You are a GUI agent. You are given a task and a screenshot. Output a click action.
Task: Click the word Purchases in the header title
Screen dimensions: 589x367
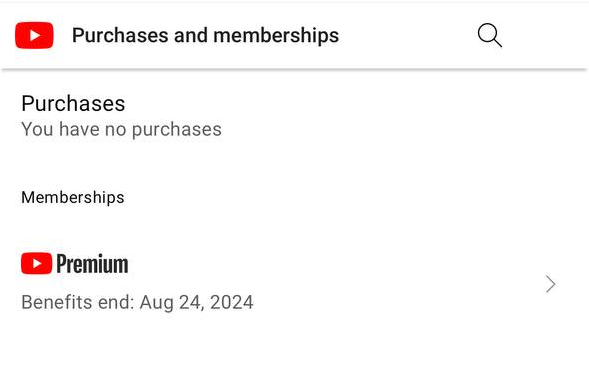pyautogui.click(x=121, y=35)
